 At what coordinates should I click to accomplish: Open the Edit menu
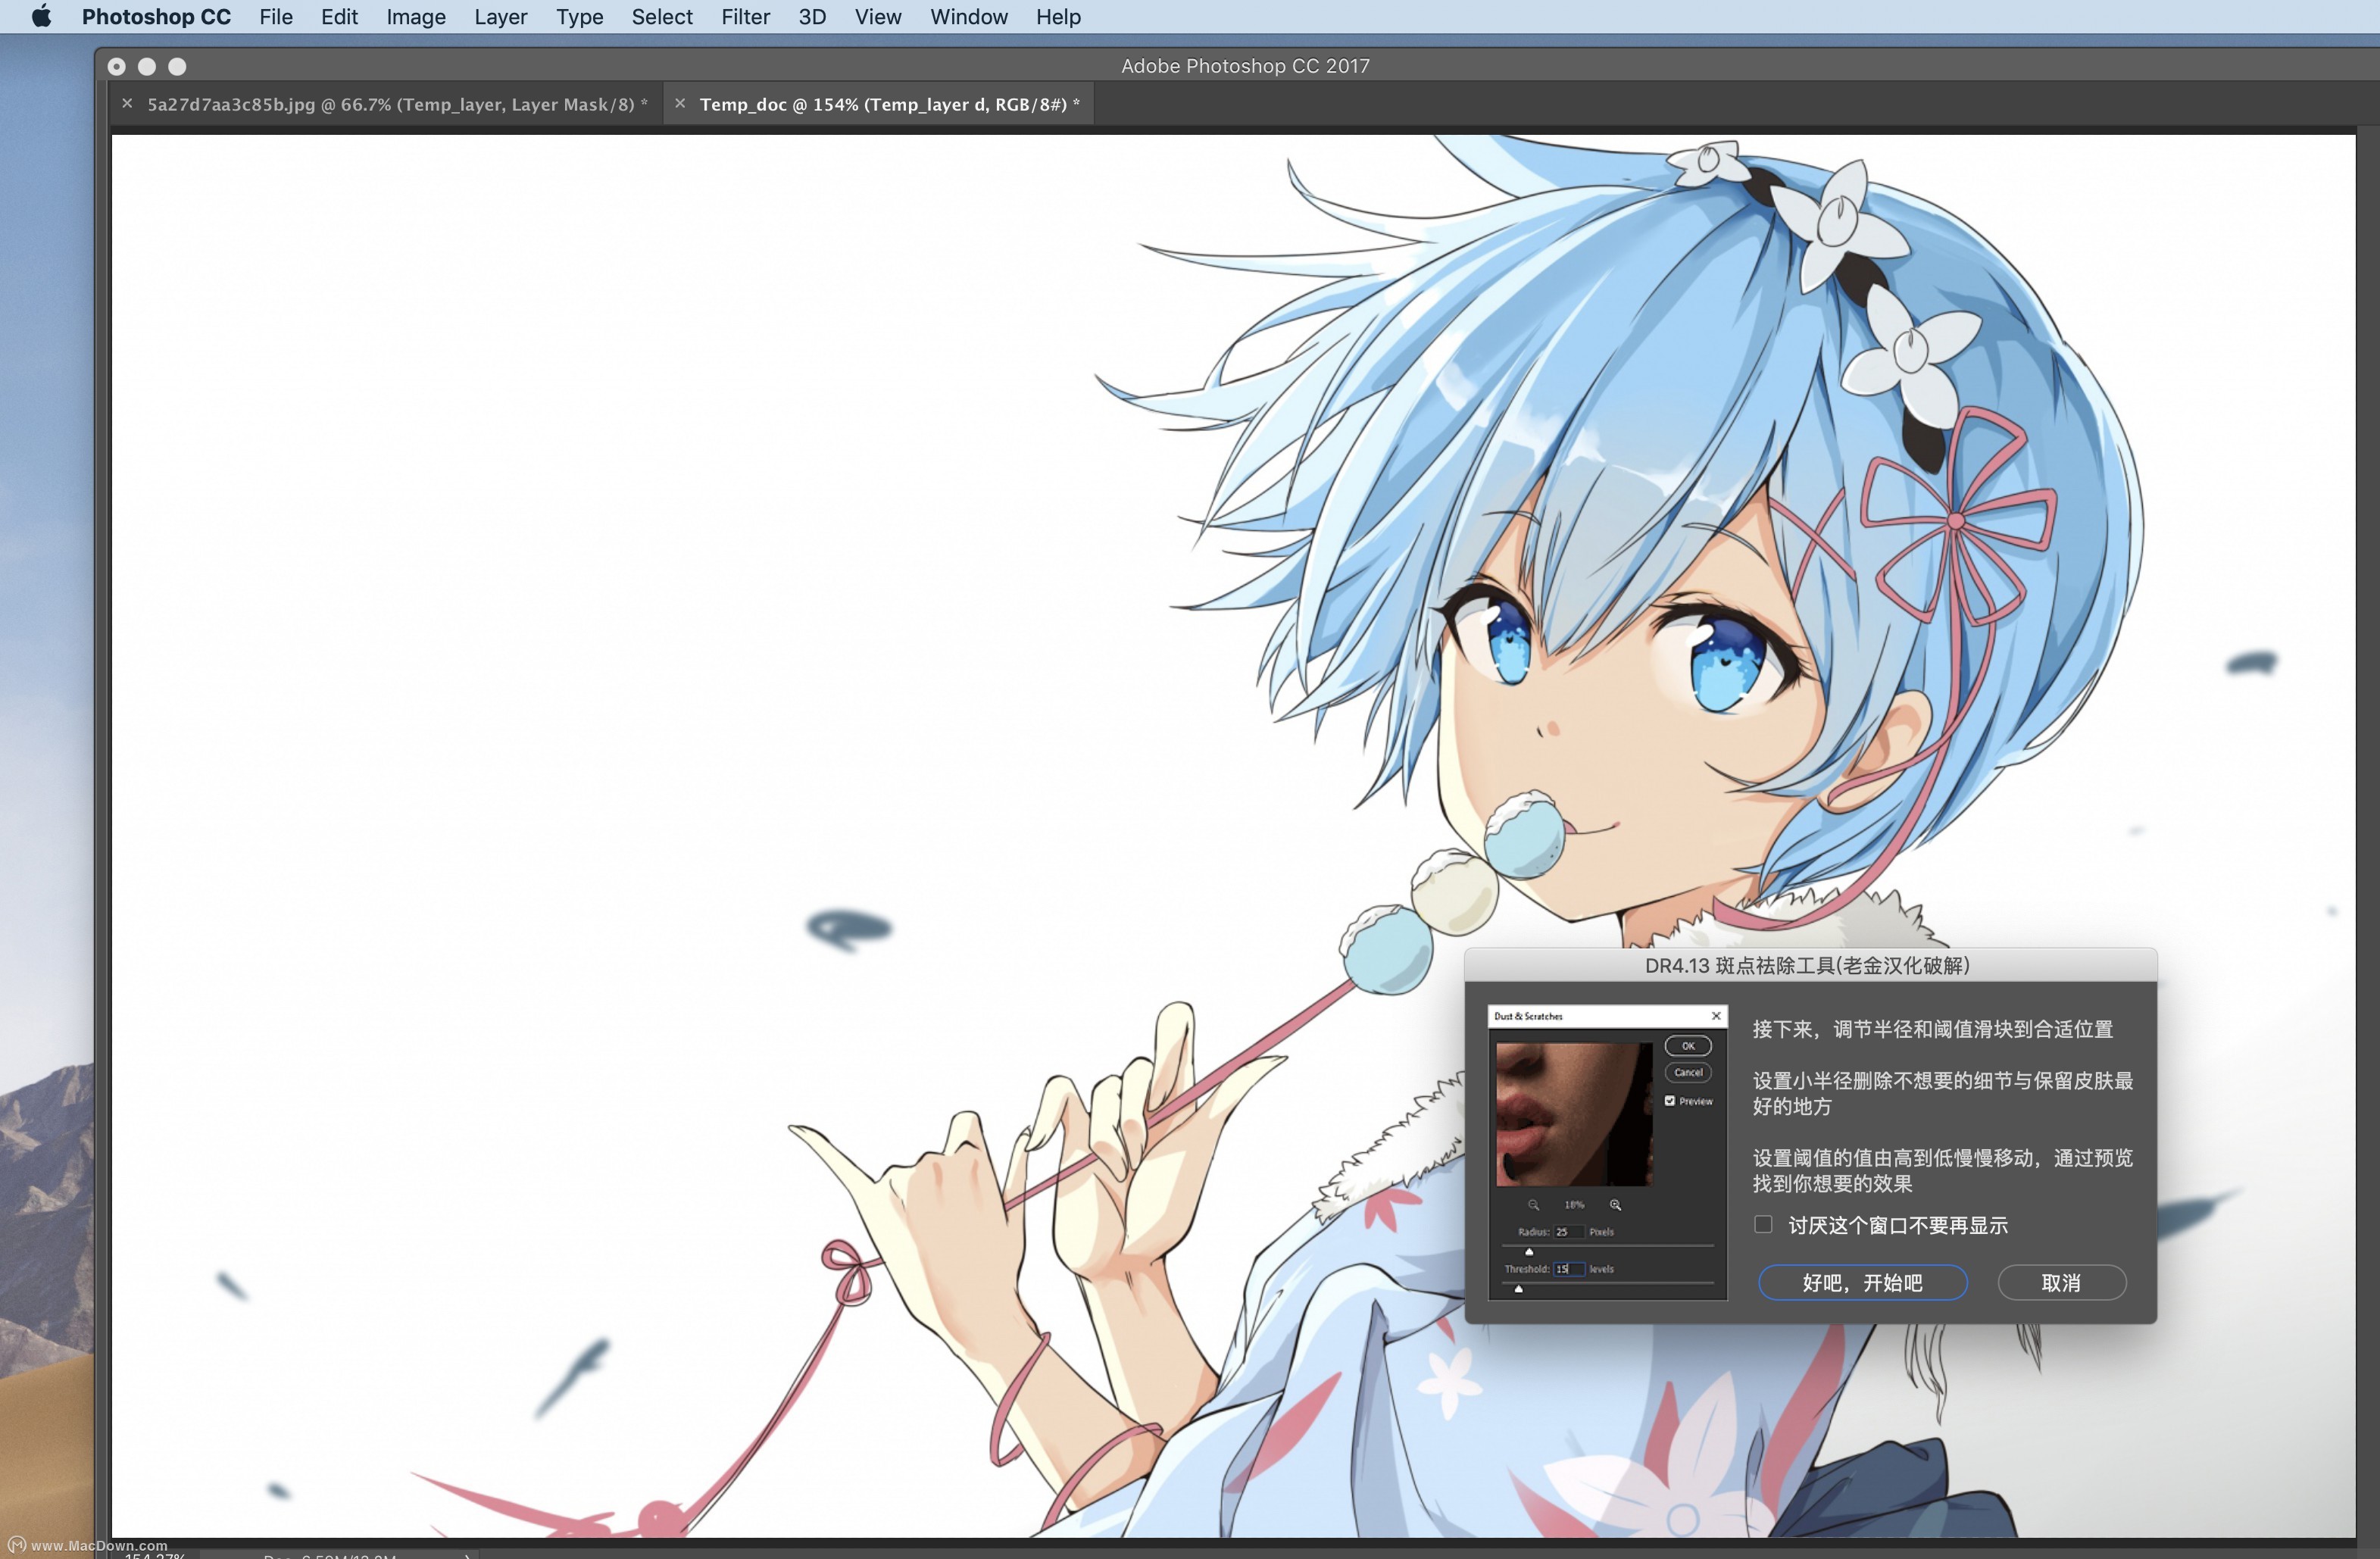(339, 17)
